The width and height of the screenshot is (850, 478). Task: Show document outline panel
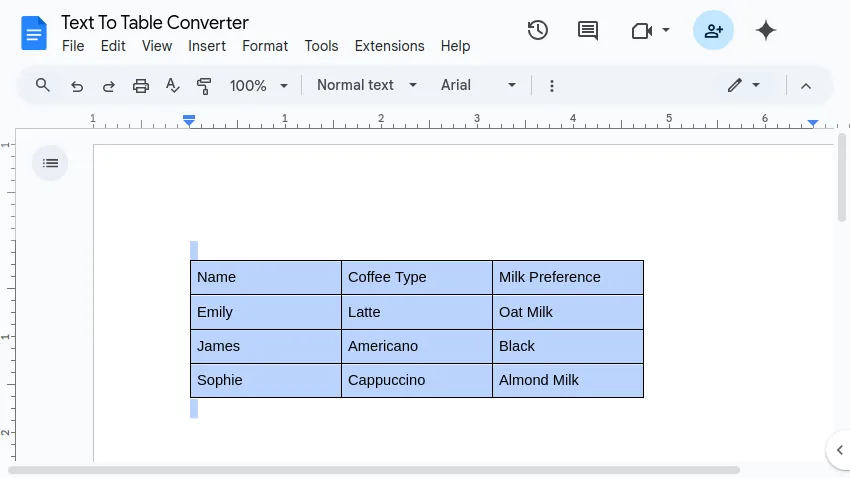coord(50,163)
